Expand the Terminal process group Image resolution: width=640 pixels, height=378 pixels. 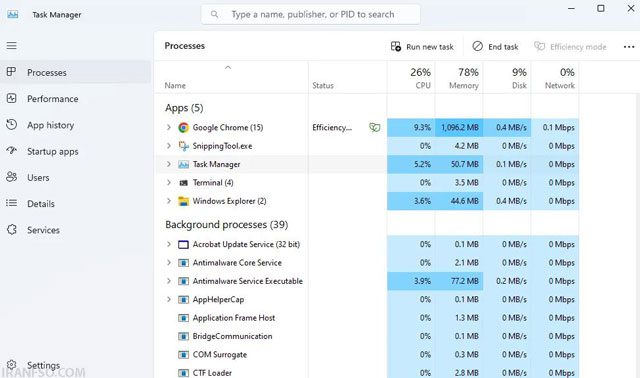coord(169,182)
